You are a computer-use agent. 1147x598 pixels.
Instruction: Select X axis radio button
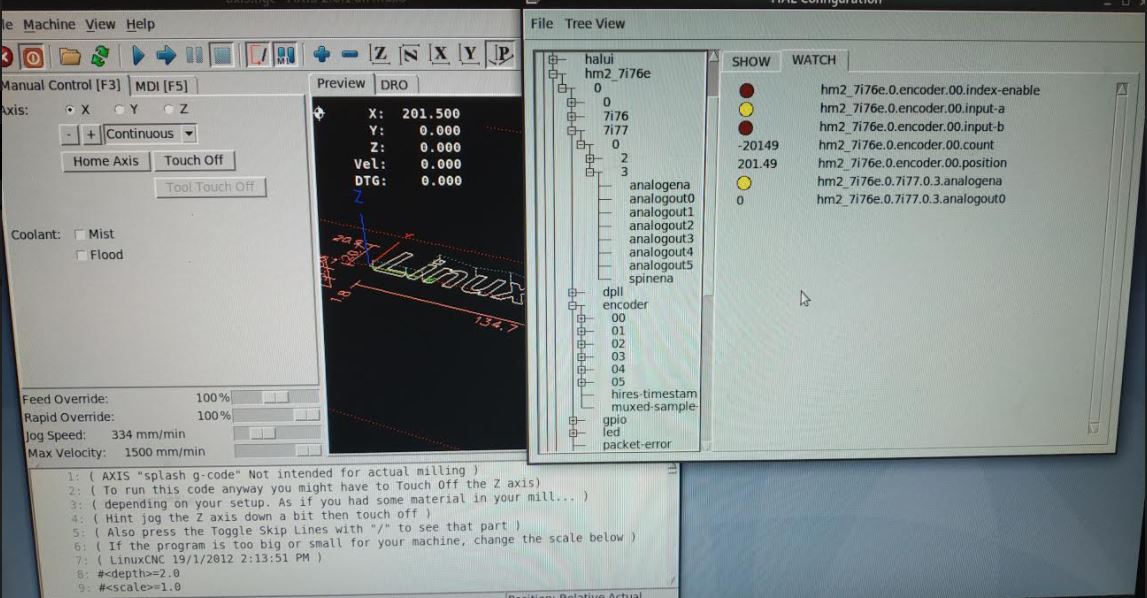tap(70, 110)
